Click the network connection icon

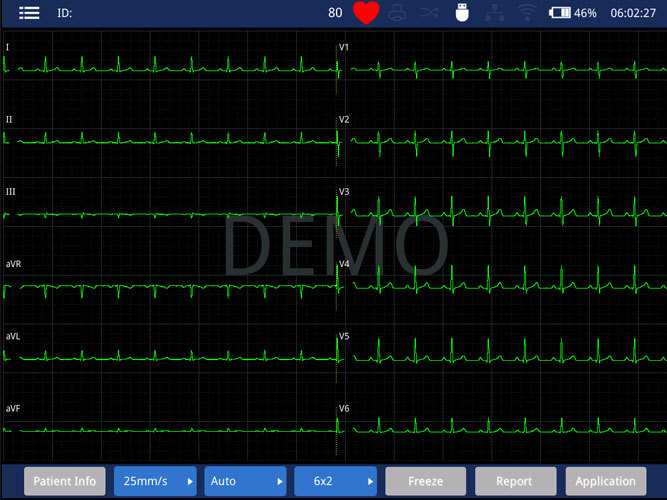[493, 13]
